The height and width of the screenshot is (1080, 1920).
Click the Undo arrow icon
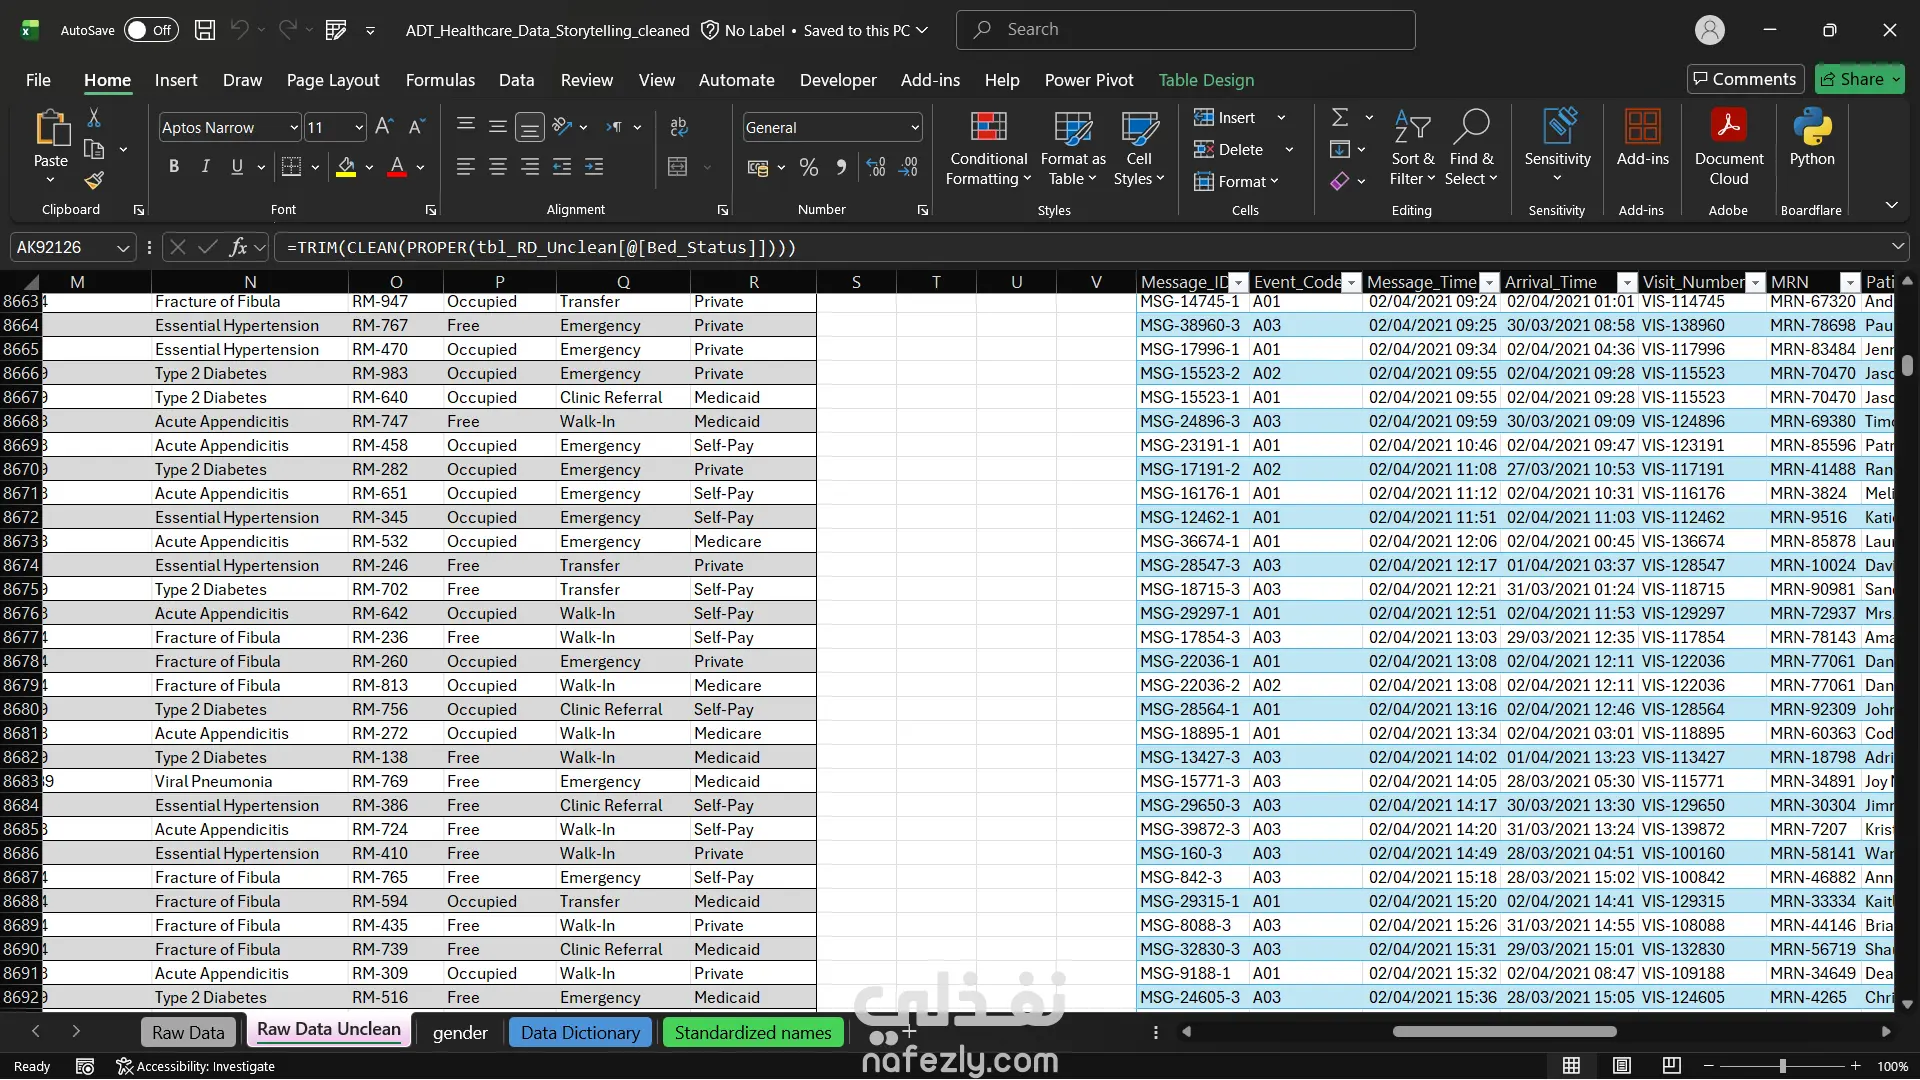pos(239,30)
